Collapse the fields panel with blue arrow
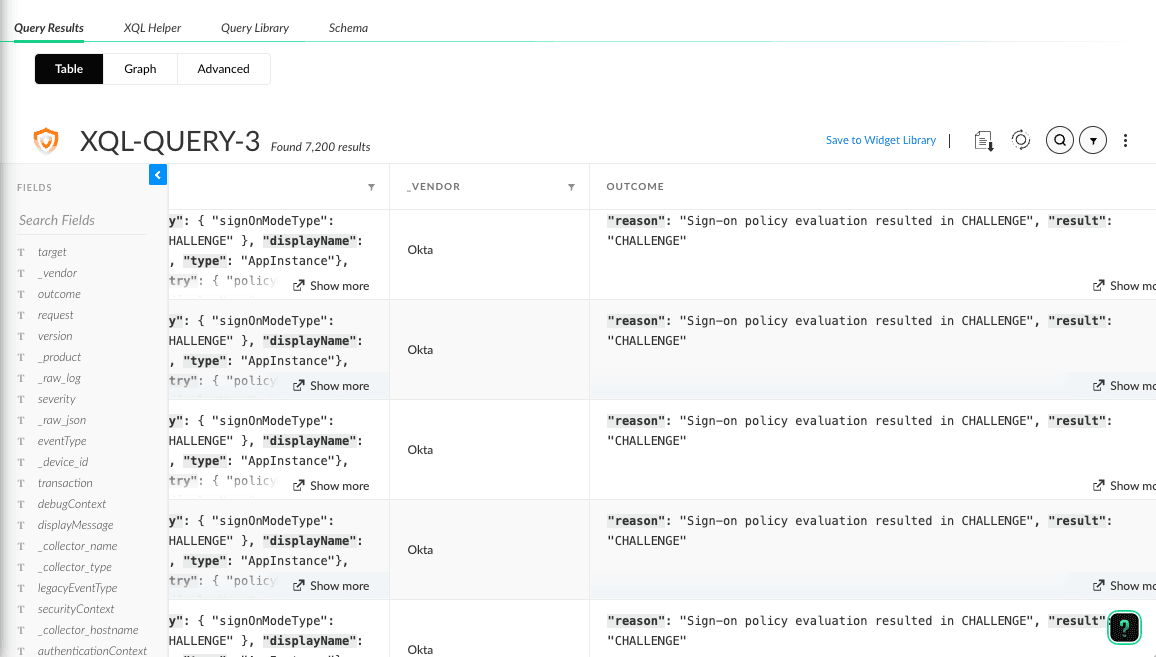Screen dimensions: 1156x657 (x=158, y=175)
